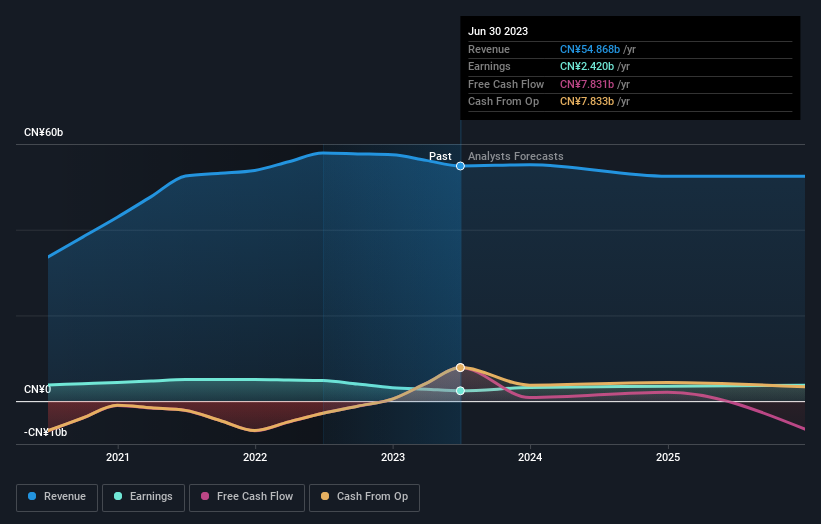Viewport: 821px width, 524px height.
Task: Click the revenue data point marker on the blue line
Action: pos(460,166)
